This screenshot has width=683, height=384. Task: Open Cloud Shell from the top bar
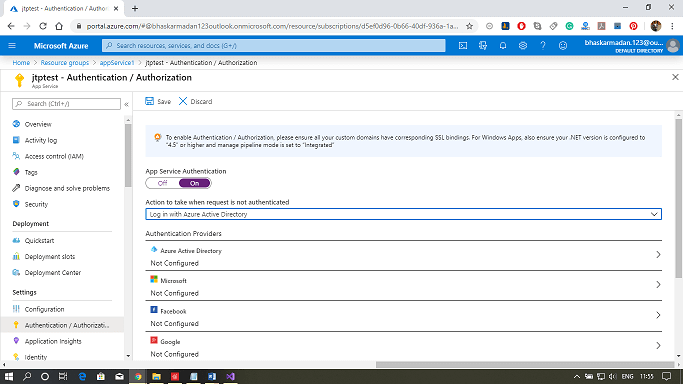(x=463, y=46)
